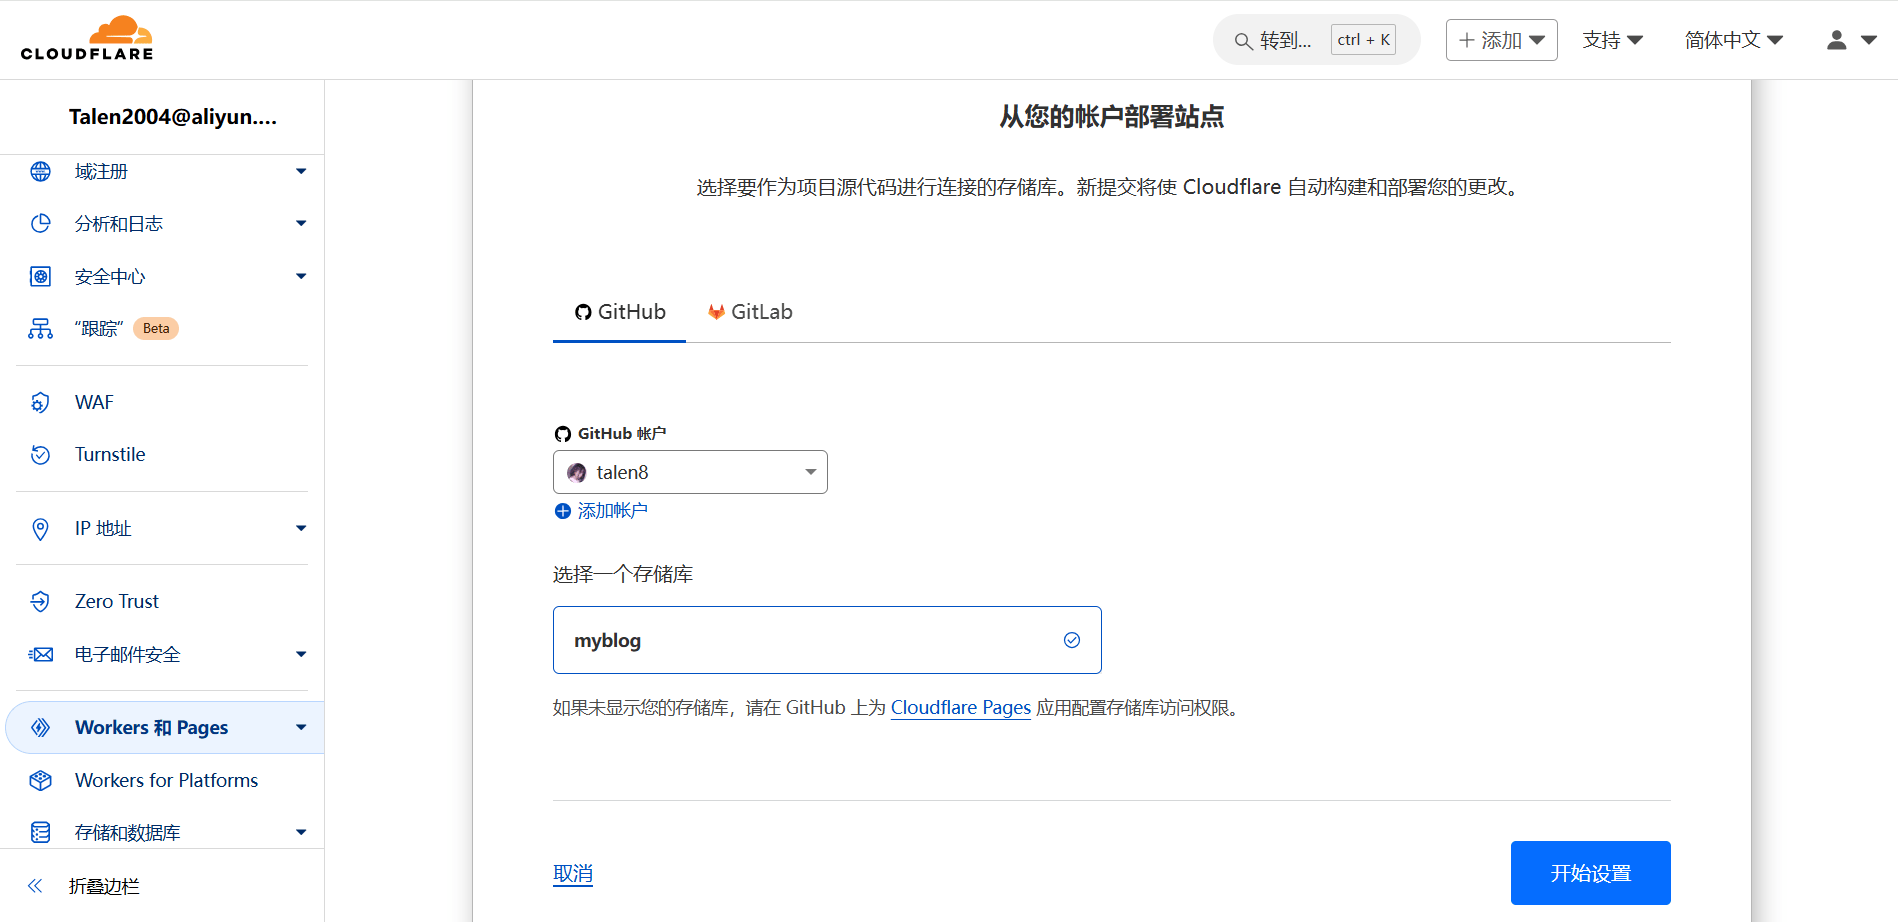Click the 开始设置 button

(x=1590, y=873)
